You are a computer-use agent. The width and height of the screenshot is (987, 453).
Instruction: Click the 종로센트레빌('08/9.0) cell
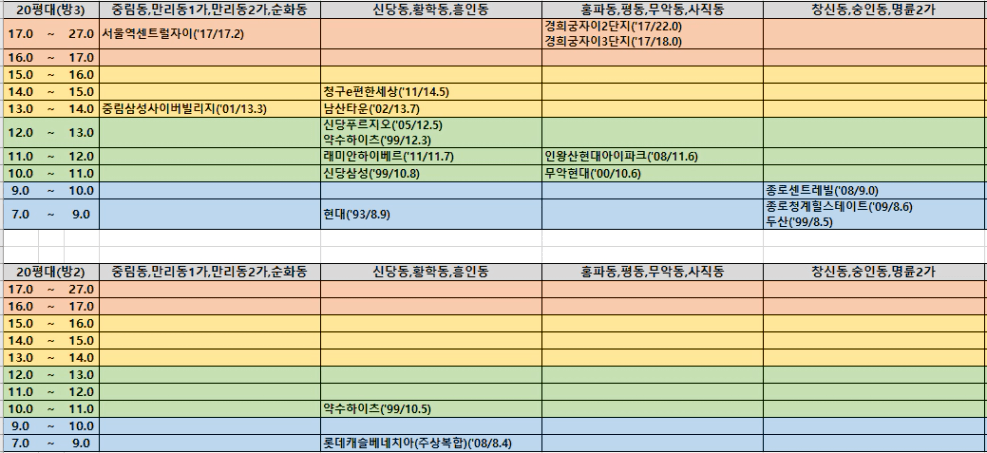click(x=875, y=191)
